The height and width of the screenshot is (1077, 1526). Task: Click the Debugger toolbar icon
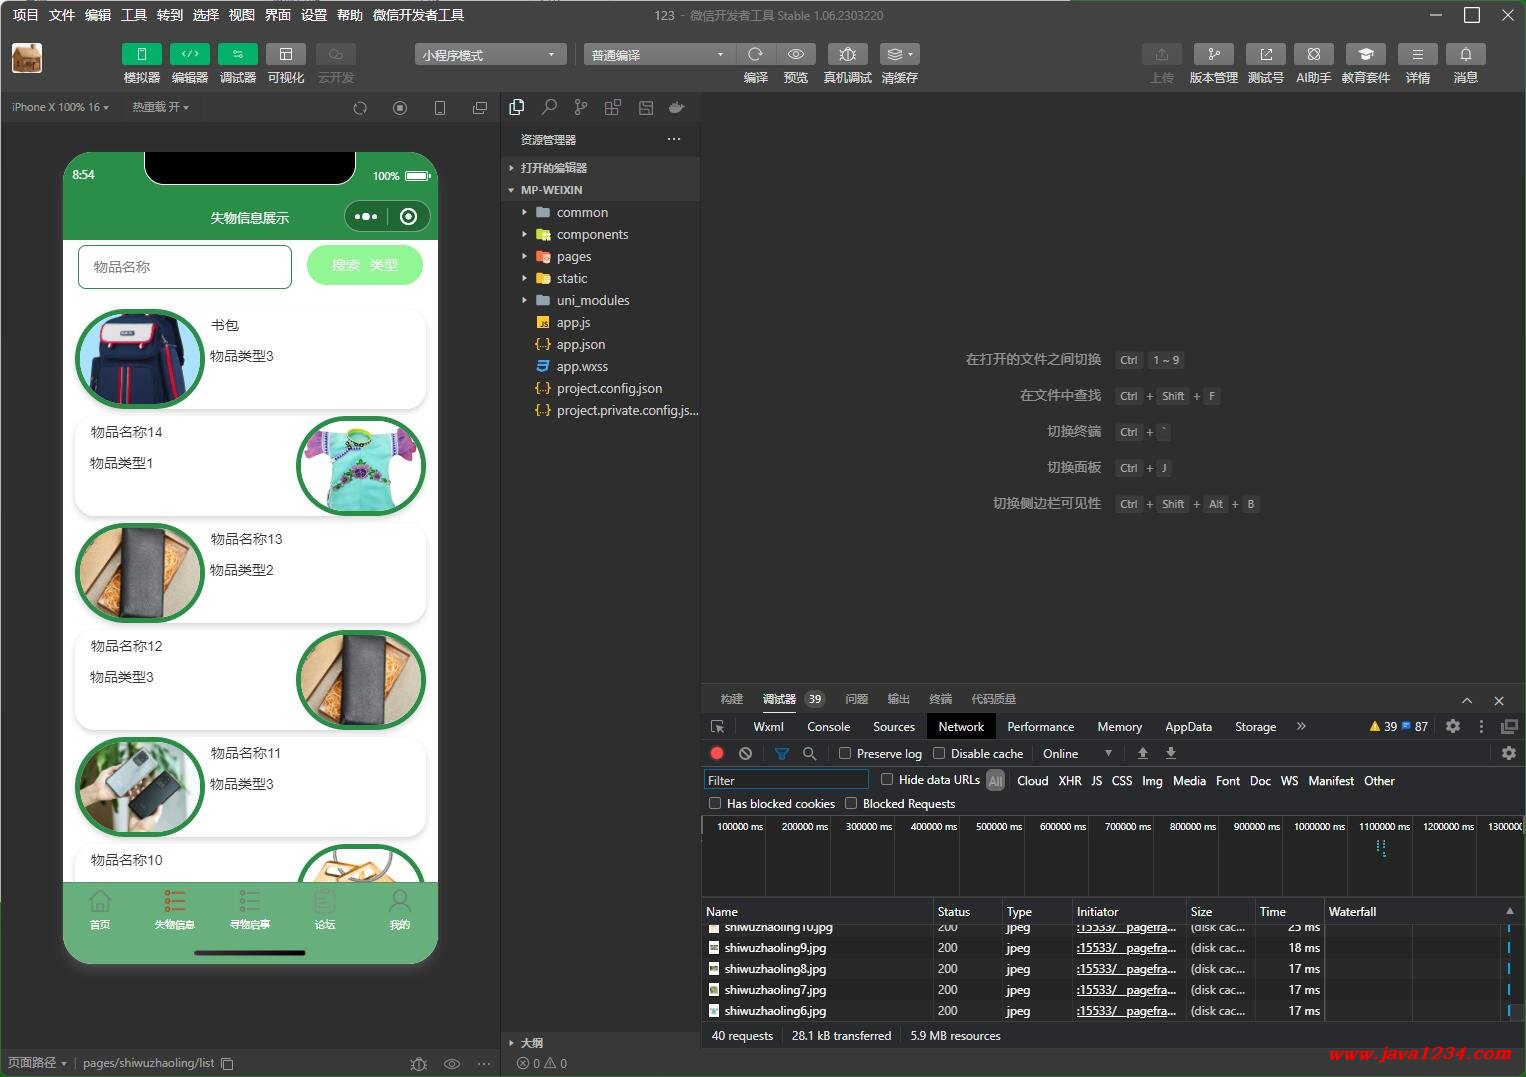pos(237,54)
